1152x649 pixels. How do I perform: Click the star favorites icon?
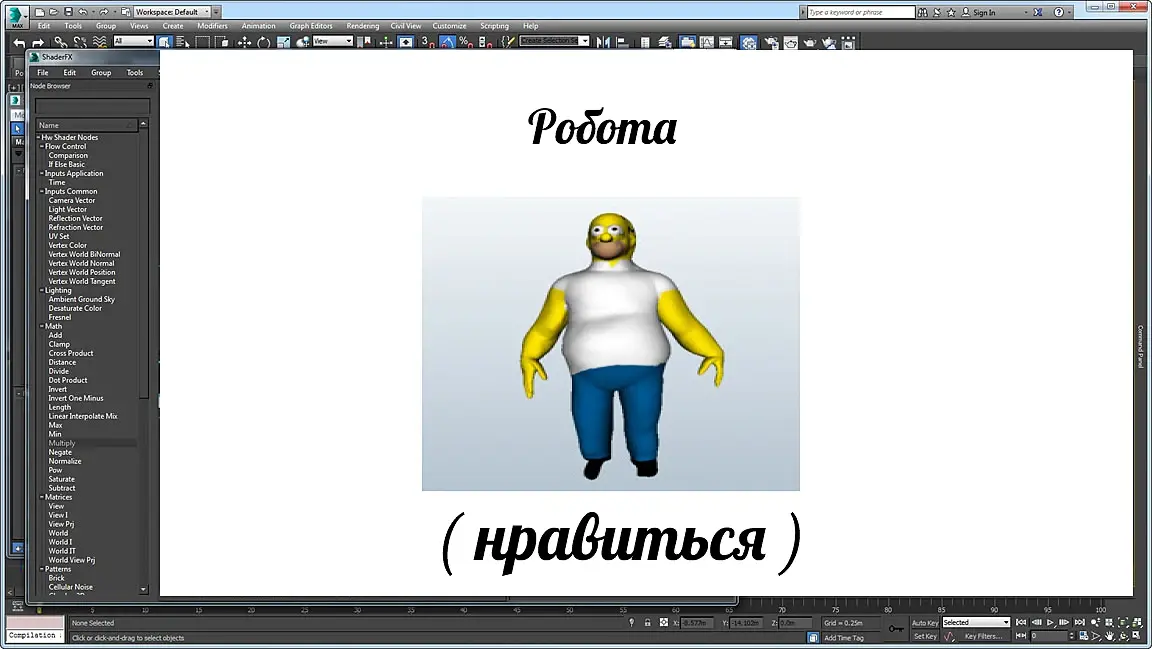(951, 12)
